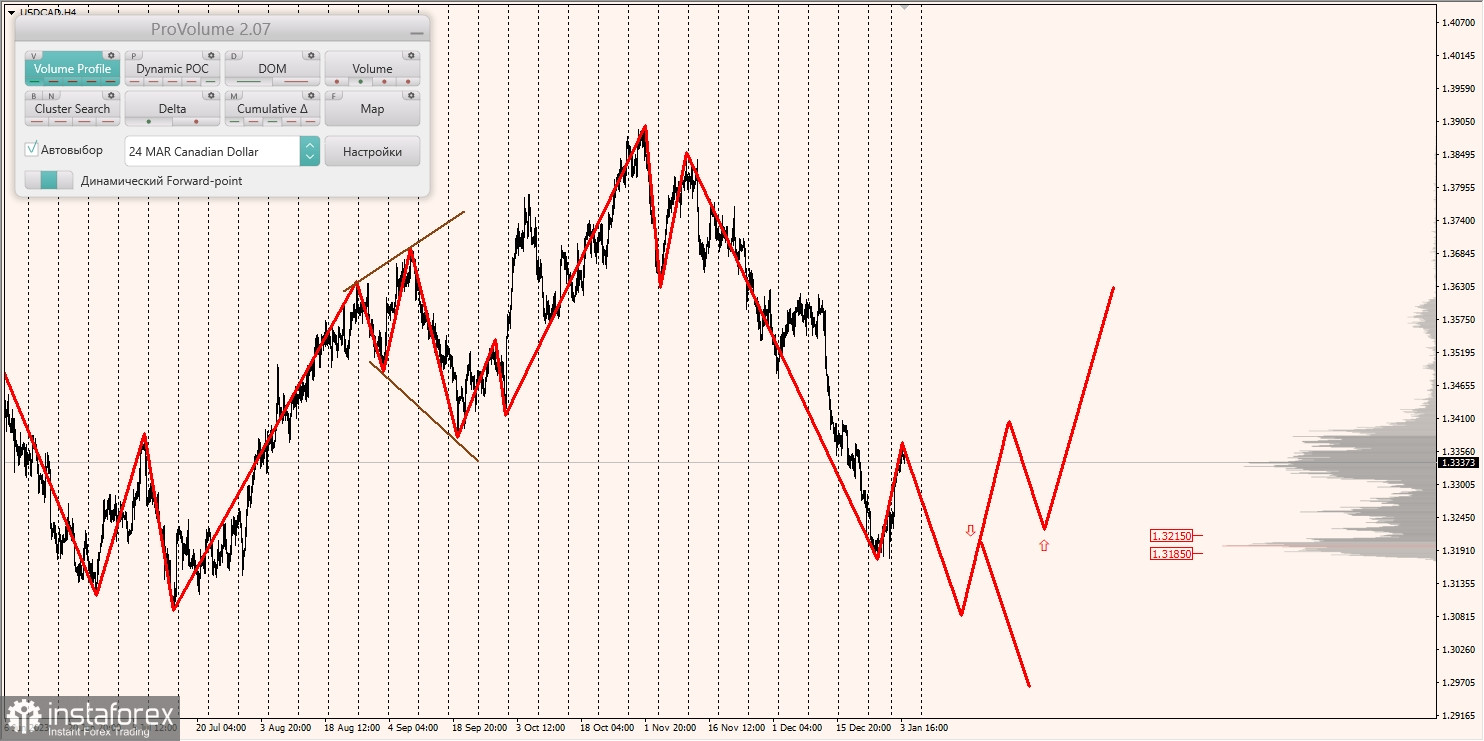Image resolution: width=1484 pixels, height=741 pixels.
Task: Open Cumulative Δ gear settings
Action: coord(312,96)
